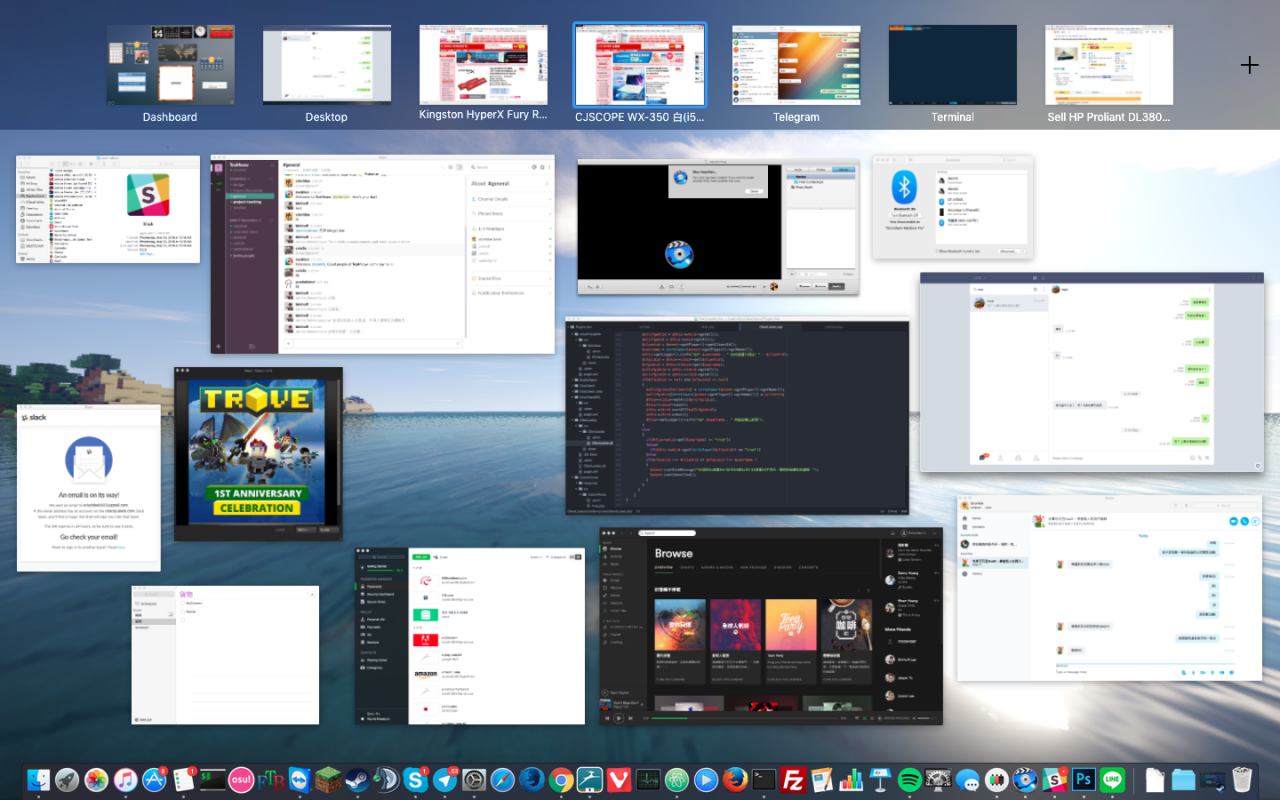Image resolution: width=1280 pixels, height=800 pixels.
Task: Focus the Bluetooth preferences window
Action: (x=952, y=207)
